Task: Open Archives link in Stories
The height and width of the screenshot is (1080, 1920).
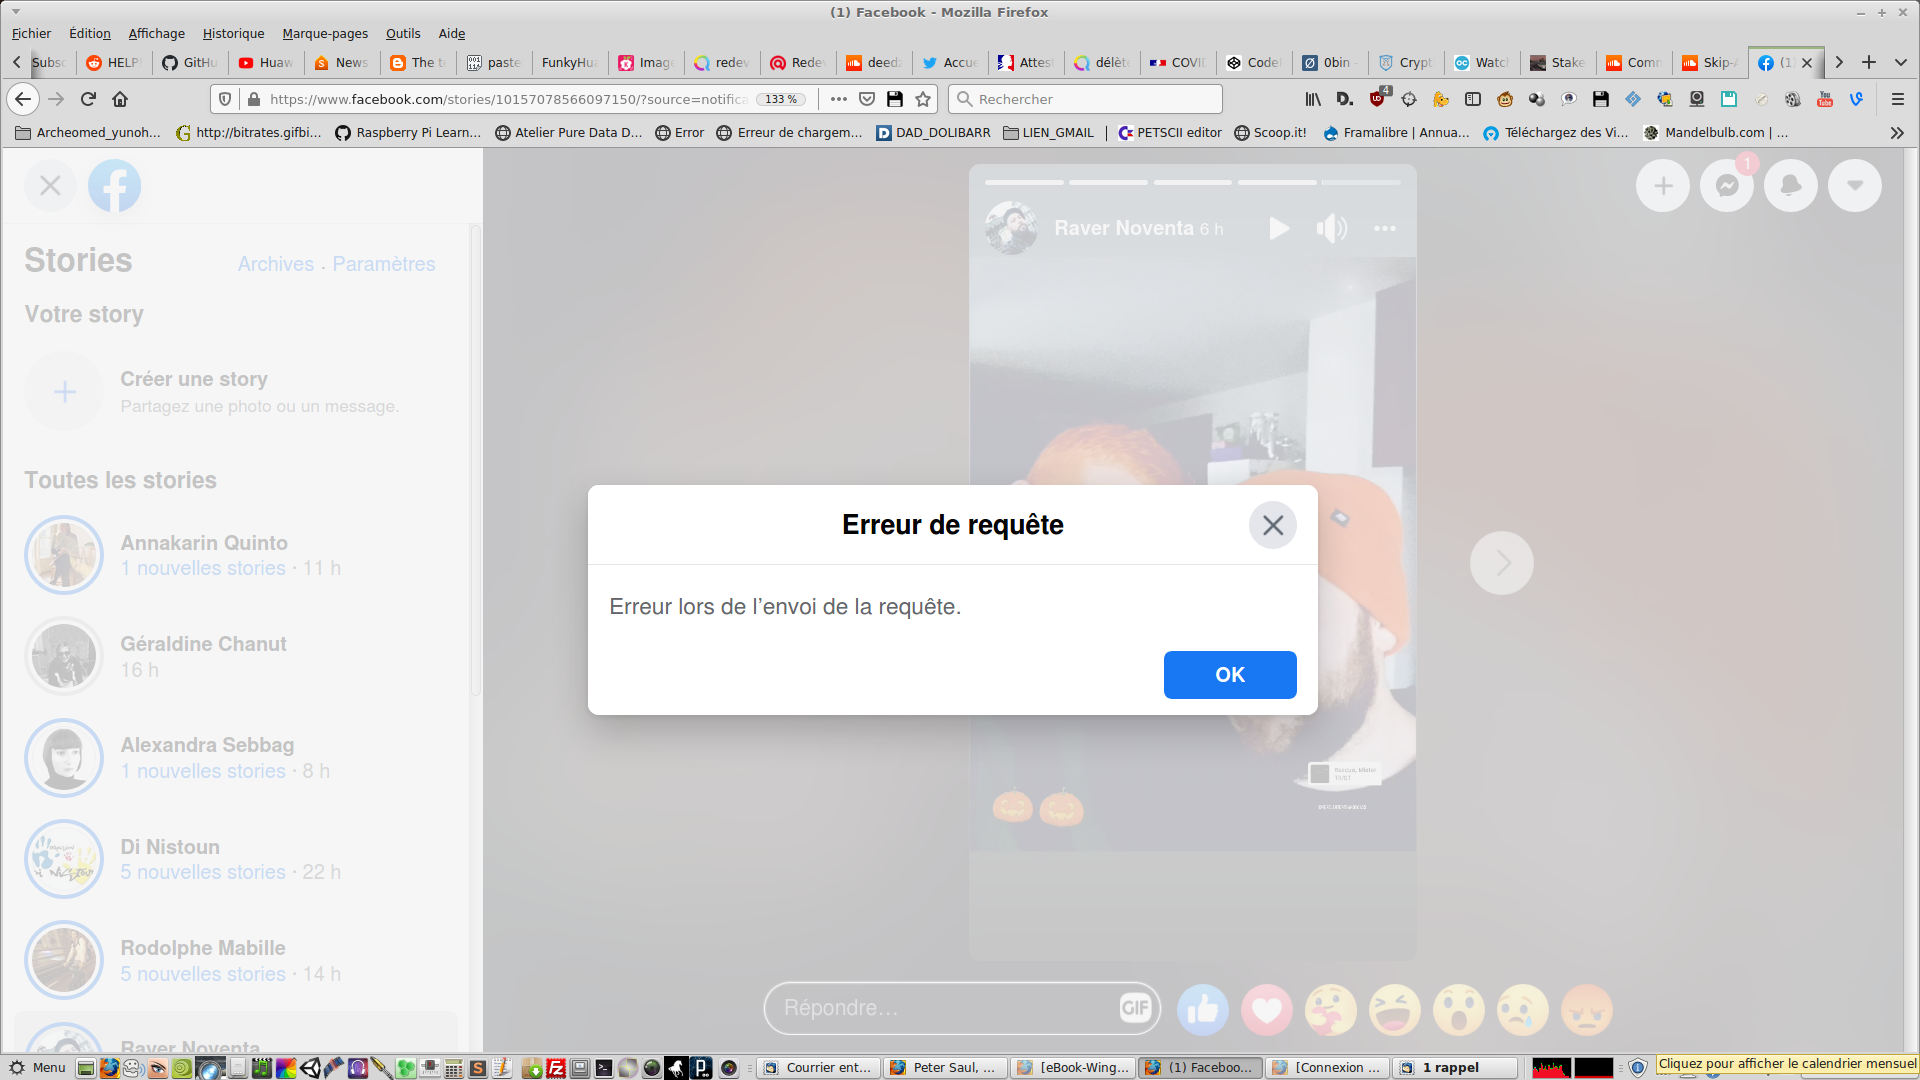Action: [275, 264]
